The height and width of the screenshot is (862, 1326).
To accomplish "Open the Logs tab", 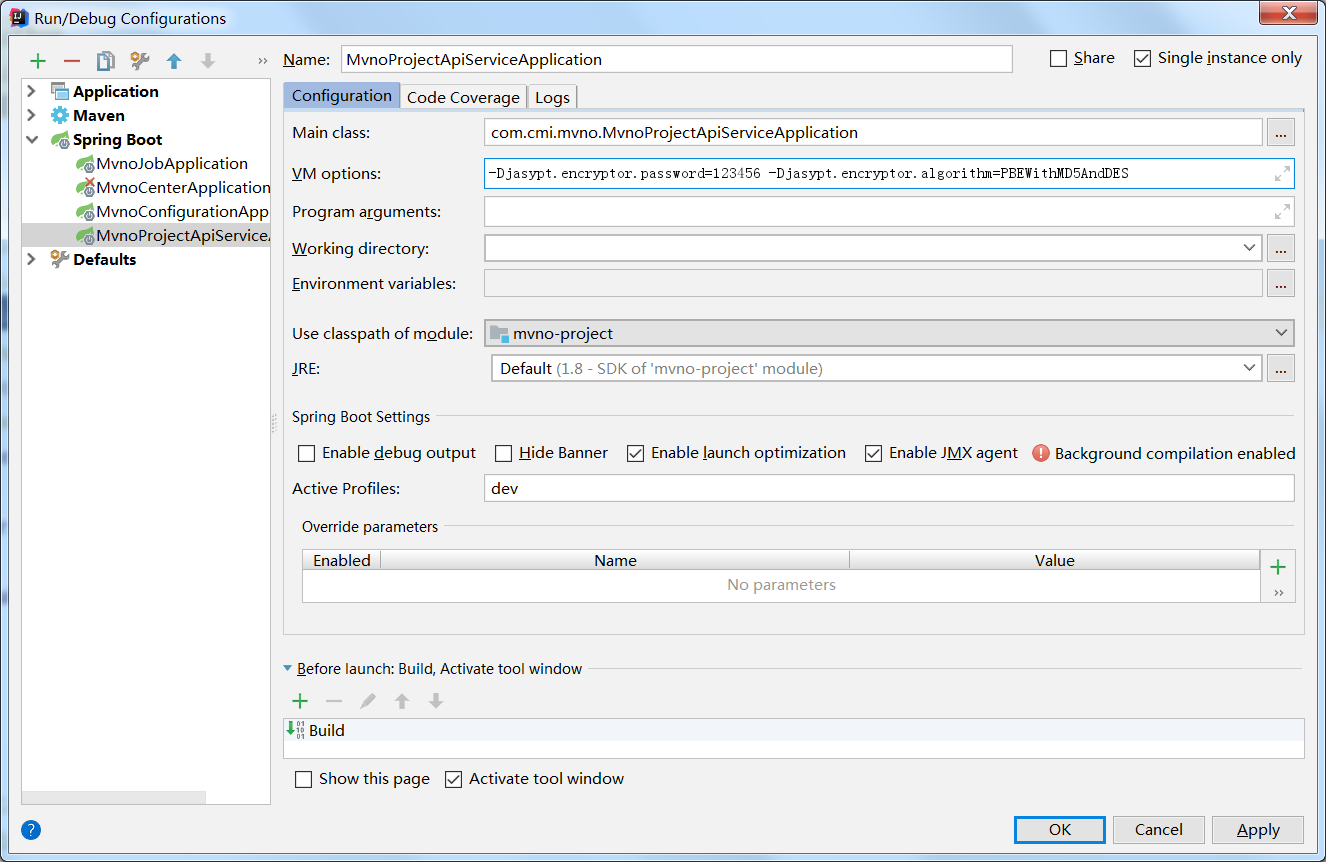I will tap(552, 97).
